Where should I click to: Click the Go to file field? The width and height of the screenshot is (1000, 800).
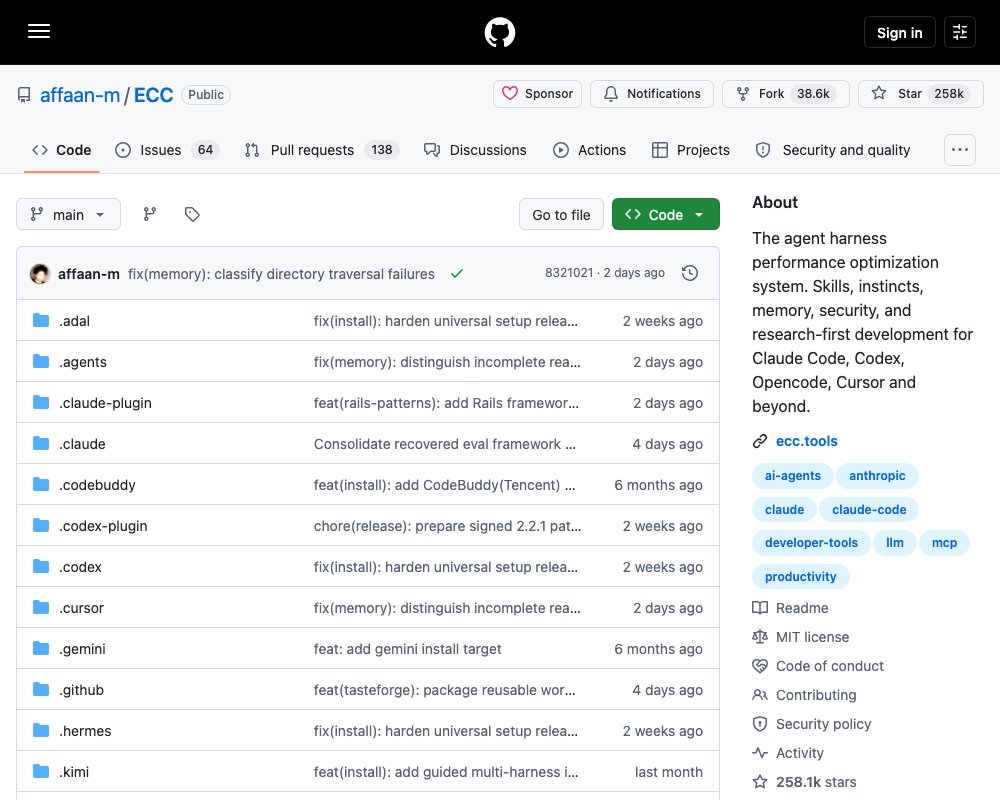[561, 214]
